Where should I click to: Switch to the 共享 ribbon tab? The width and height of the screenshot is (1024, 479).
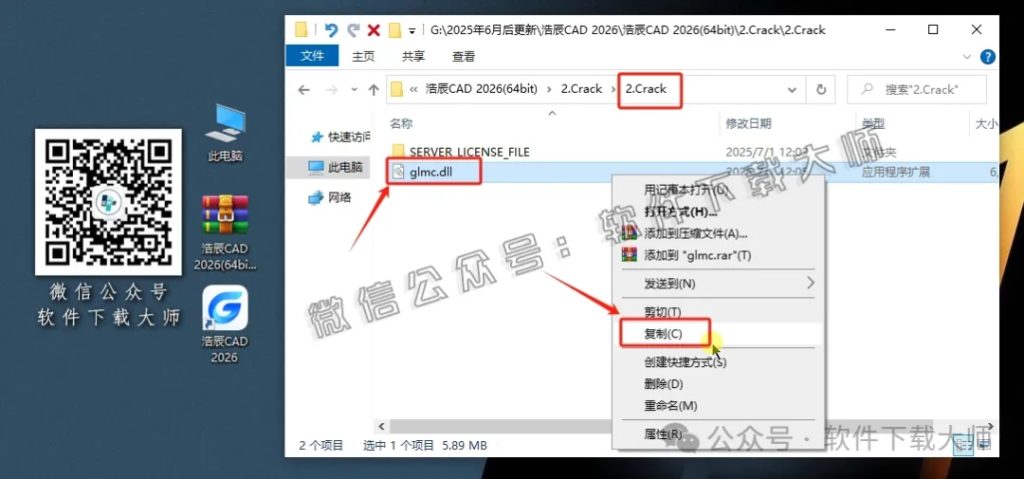point(413,57)
